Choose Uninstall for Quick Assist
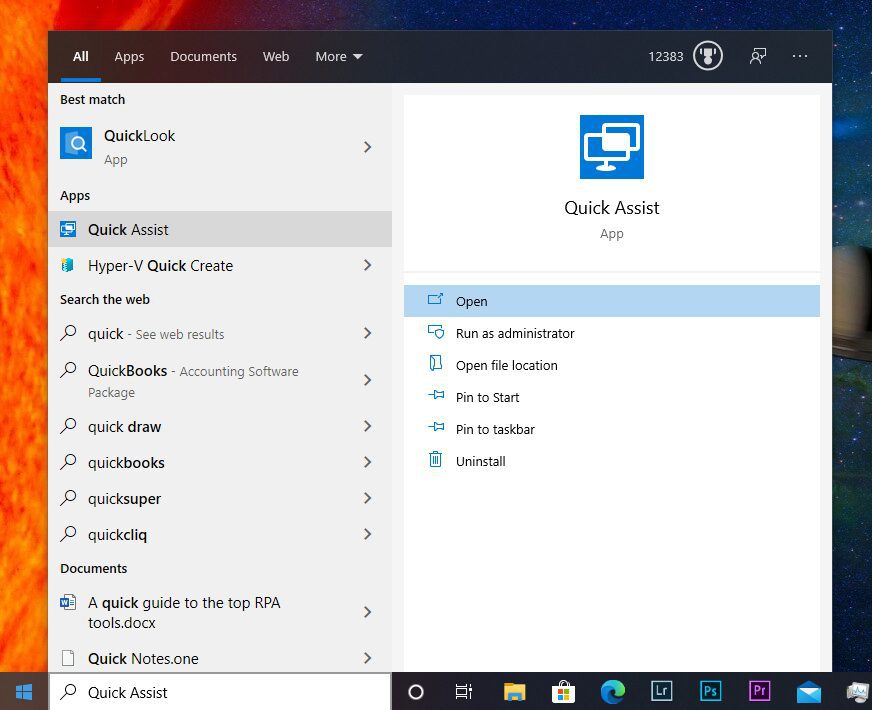The image size is (872, 710). point(612,461)
